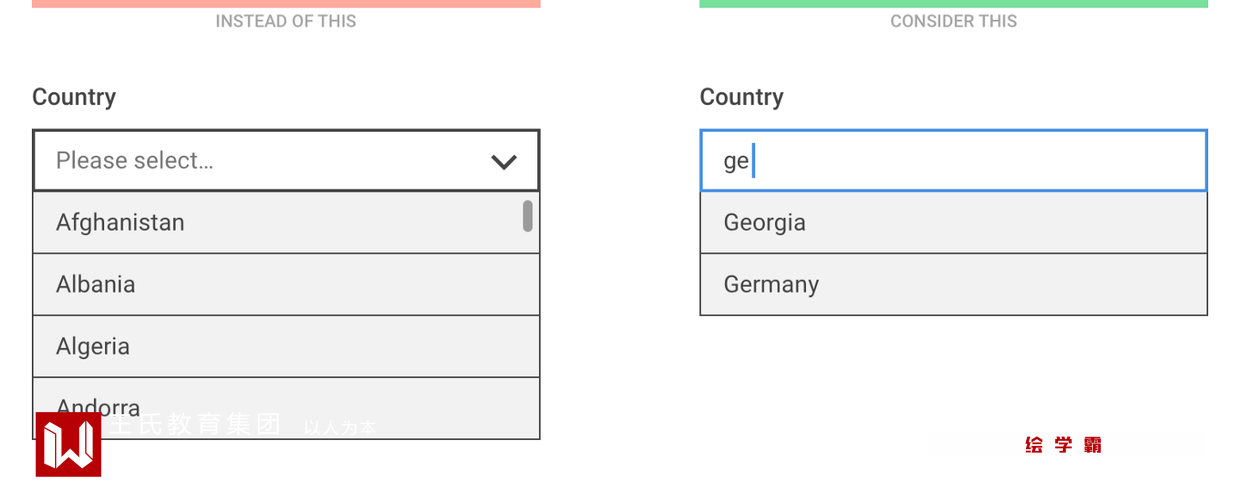Open the 'Please select…' country dropdown
Viewport: 1240px width, 502px height.
(270, 160)
